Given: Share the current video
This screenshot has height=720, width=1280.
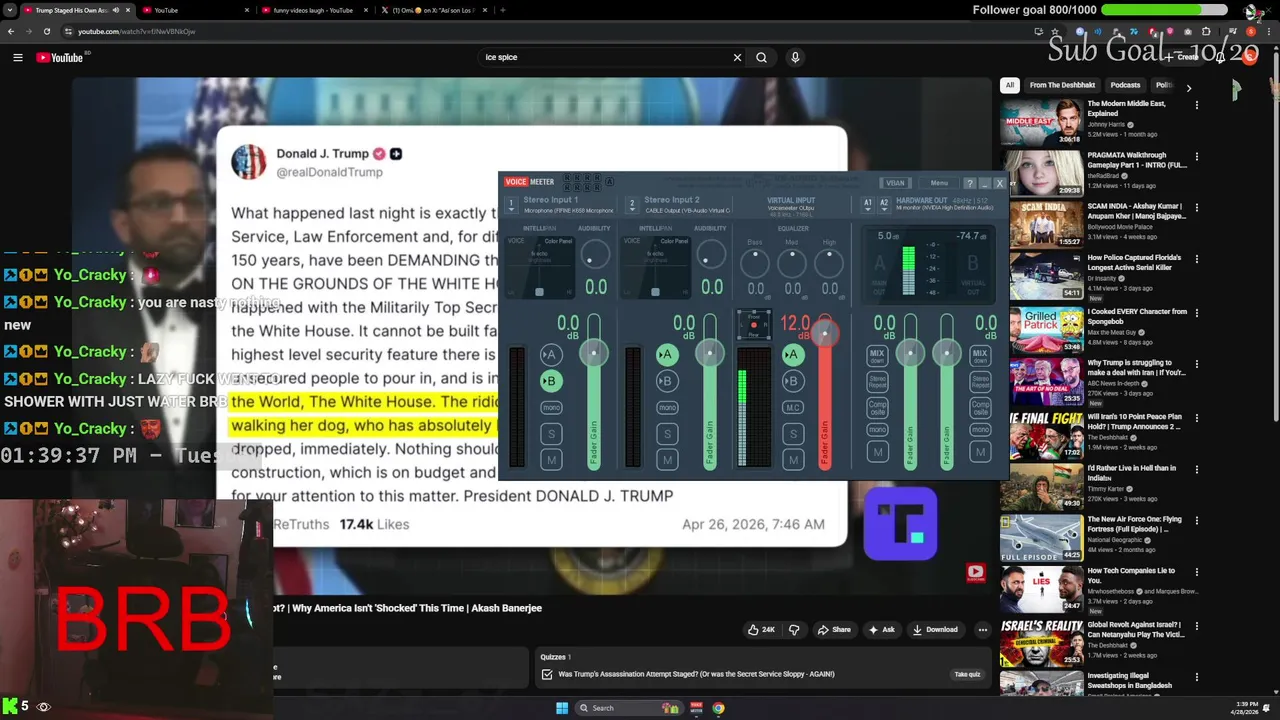Looking at the screenshot, I should [x=834, y=630].
